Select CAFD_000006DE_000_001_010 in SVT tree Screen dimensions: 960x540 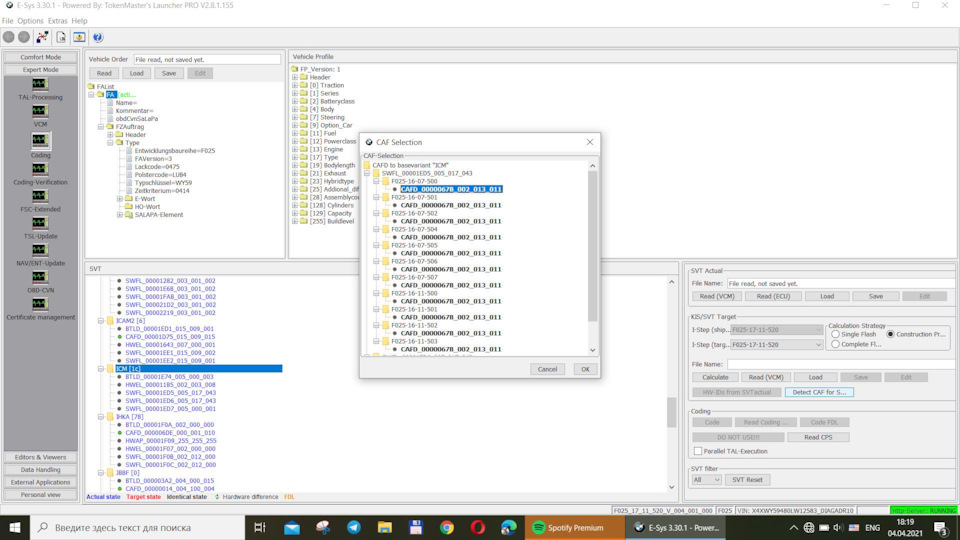coord(170,433)
